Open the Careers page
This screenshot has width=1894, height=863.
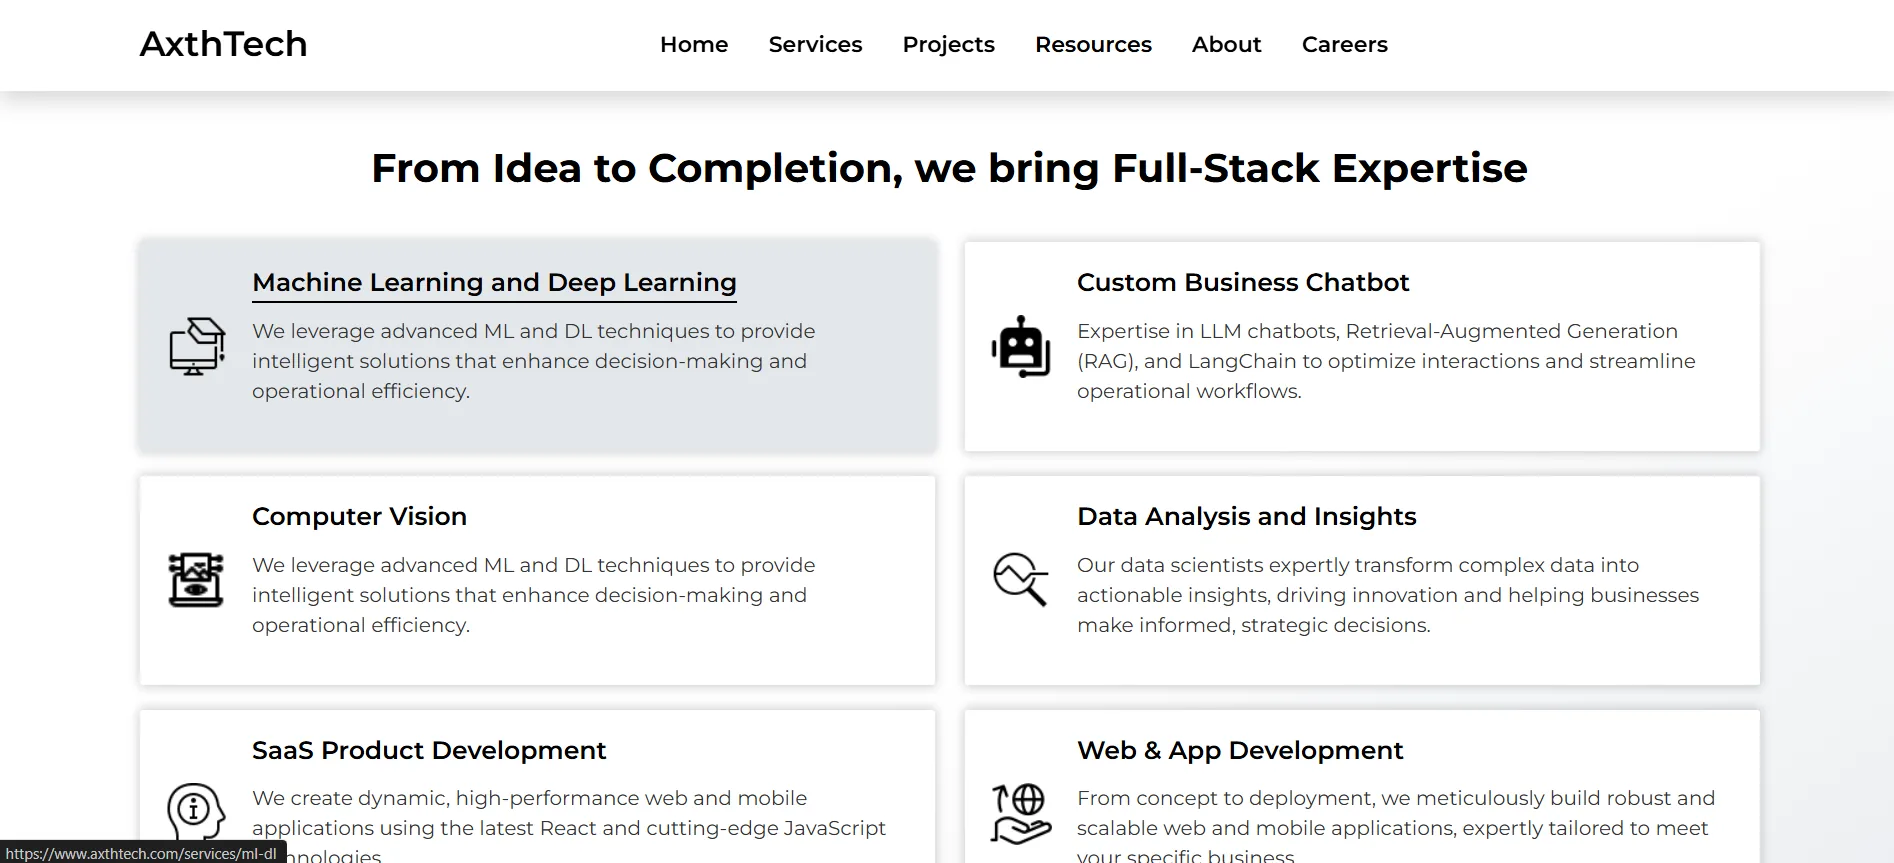pyautogui.click(x=1344, y=45)
